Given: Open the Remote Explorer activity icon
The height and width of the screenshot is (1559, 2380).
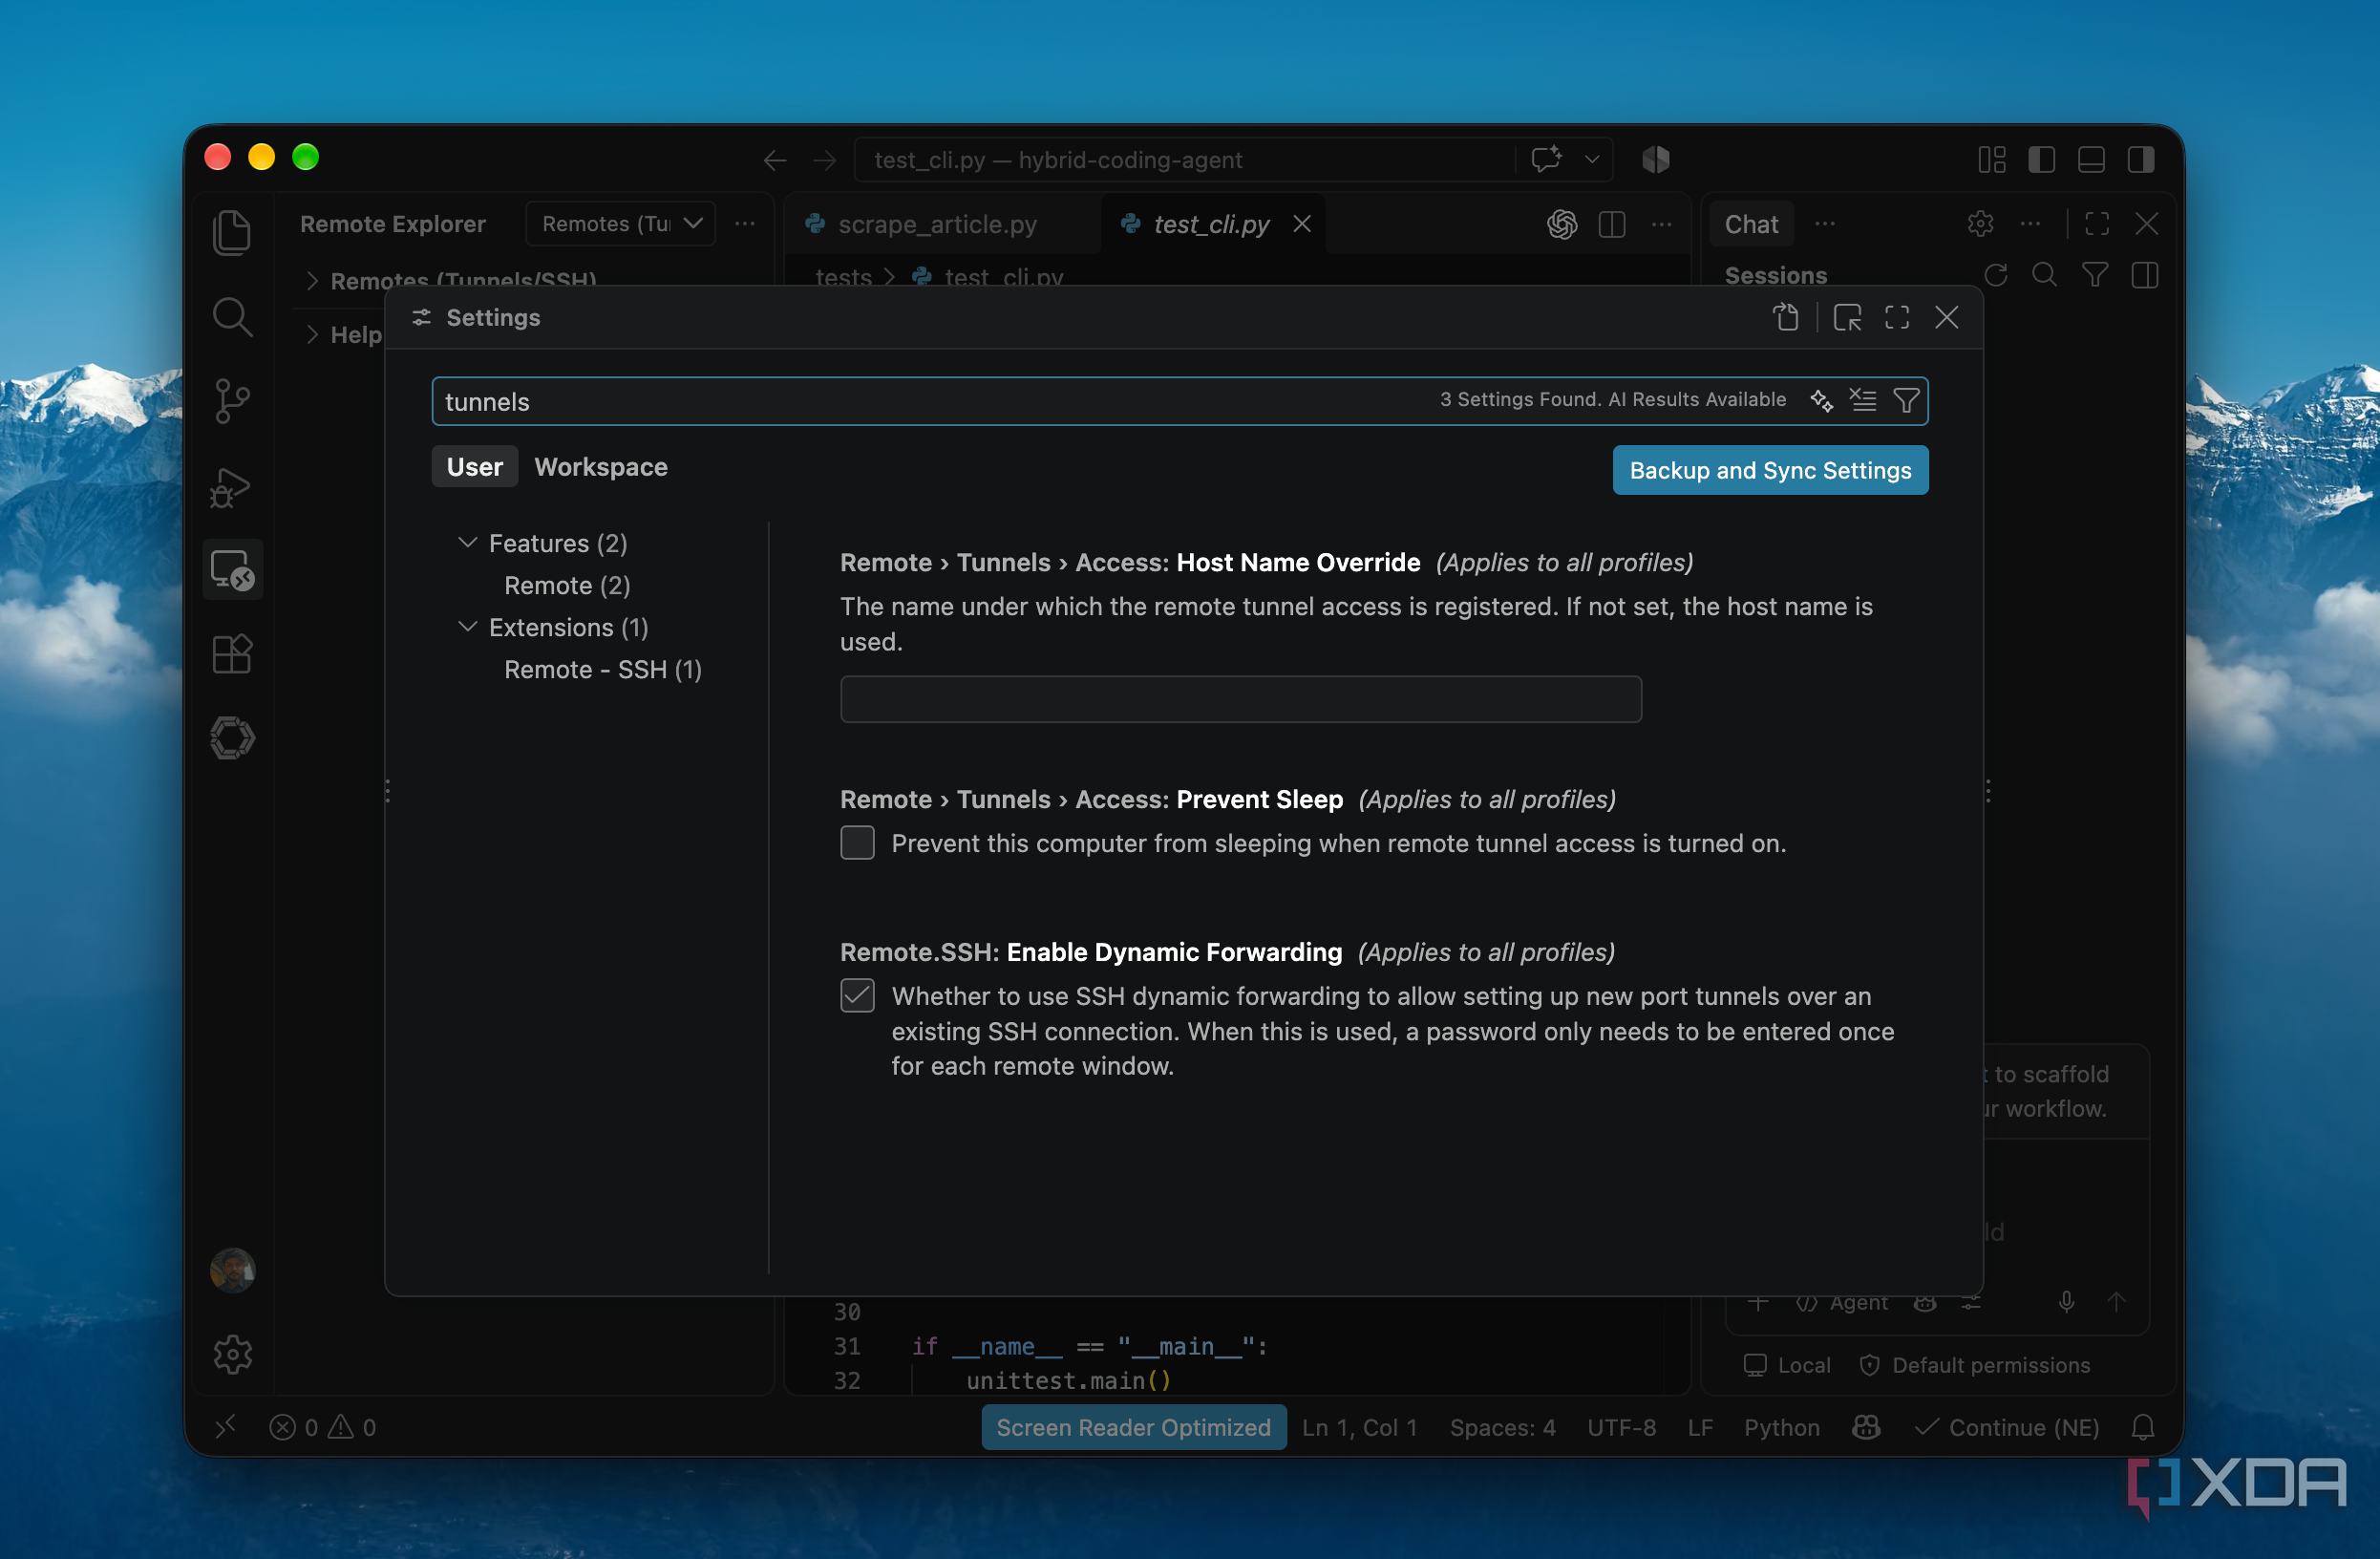Looking at the screenshot, I should [232, 570].
